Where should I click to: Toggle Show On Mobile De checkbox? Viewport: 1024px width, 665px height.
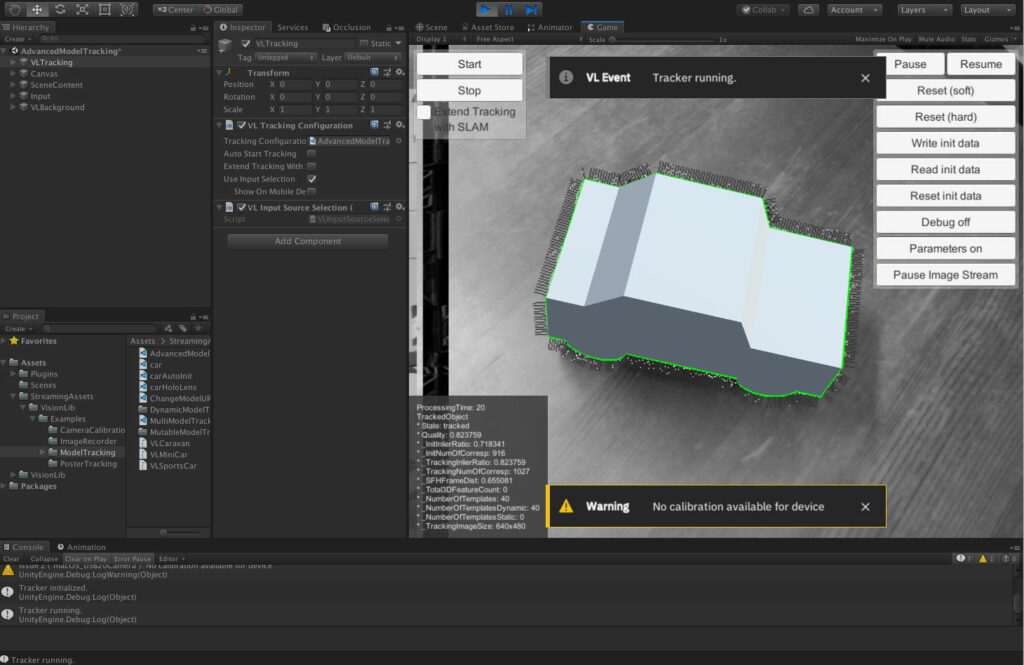pos(312,191)
